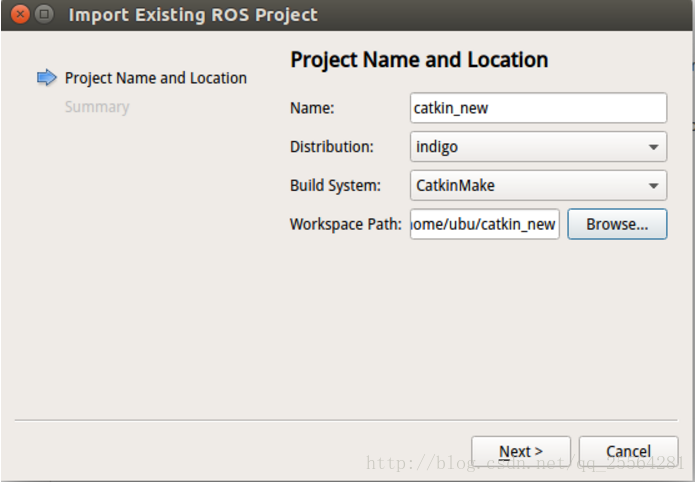Click the gray window button beside close
Screen dimensions: 697x483
tap(45, 15)
